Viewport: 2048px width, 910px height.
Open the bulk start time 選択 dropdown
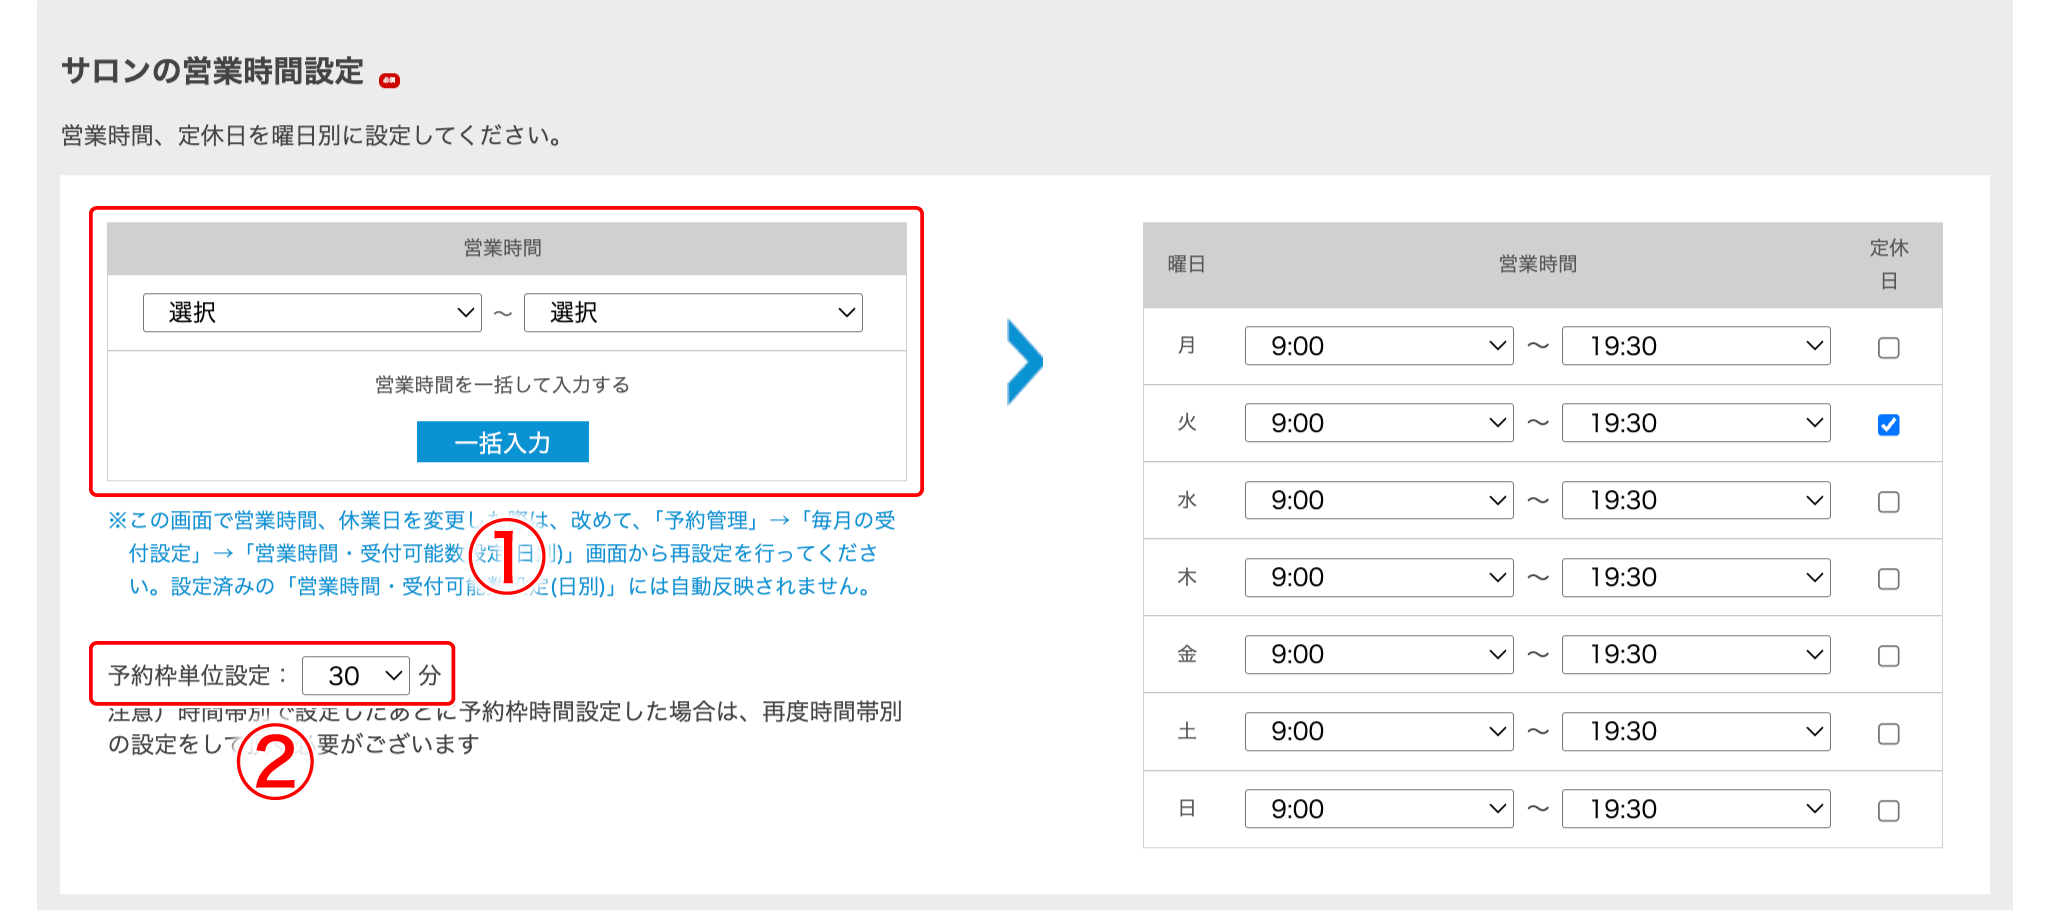(x=312, y=313)
